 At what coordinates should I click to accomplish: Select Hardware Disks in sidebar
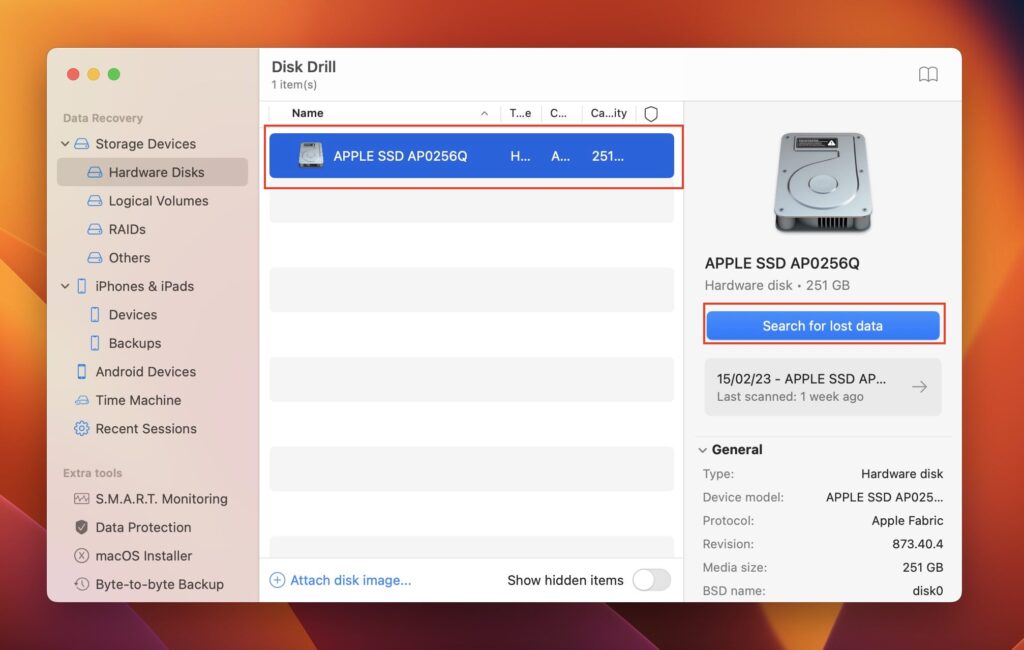tap(152, 172)
